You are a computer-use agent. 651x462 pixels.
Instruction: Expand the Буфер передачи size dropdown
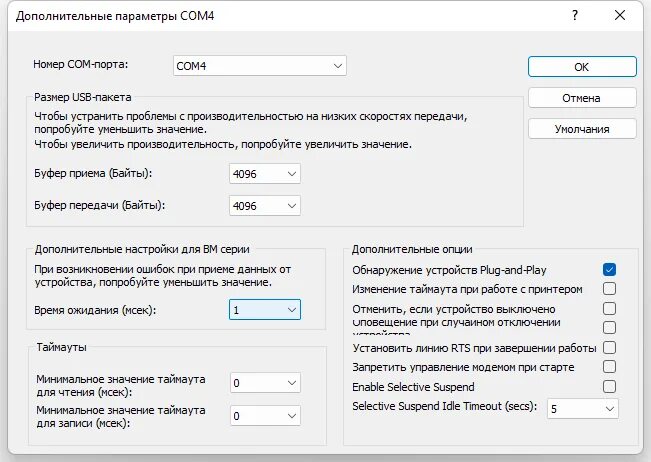click(x=265, y=205)
